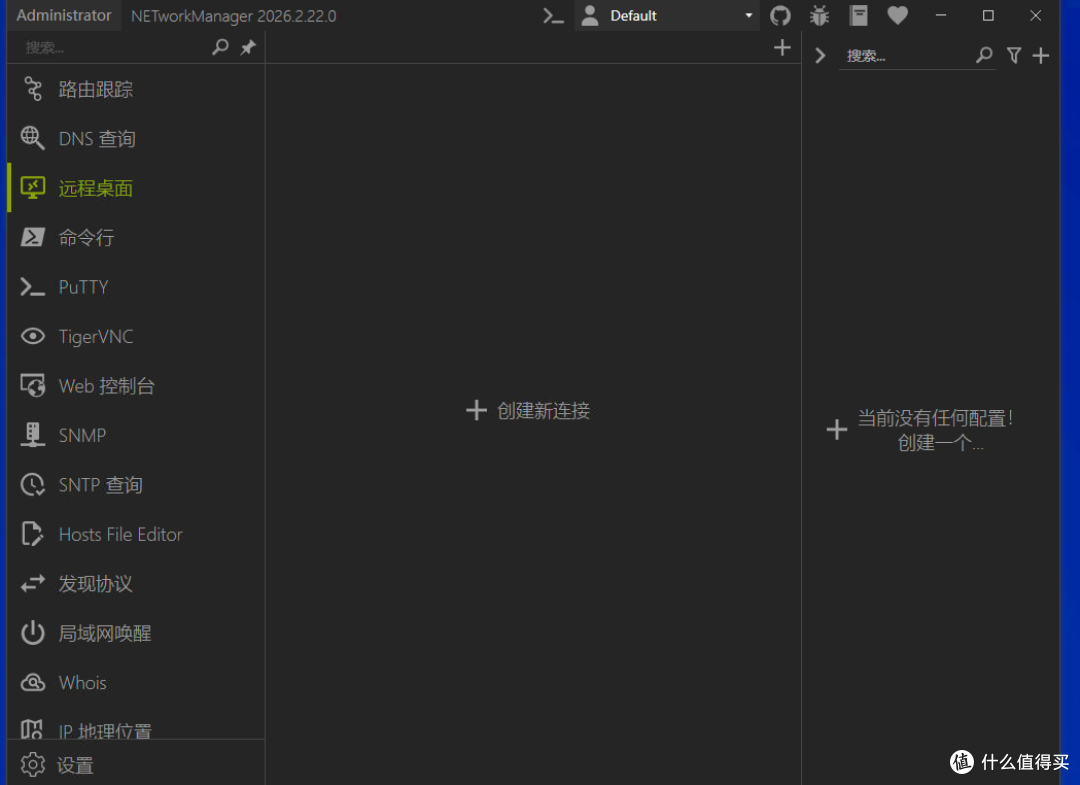
Task: Select 远程桌面 label in the sidebar
Action: pyautogui.click(x=95, y=188)
